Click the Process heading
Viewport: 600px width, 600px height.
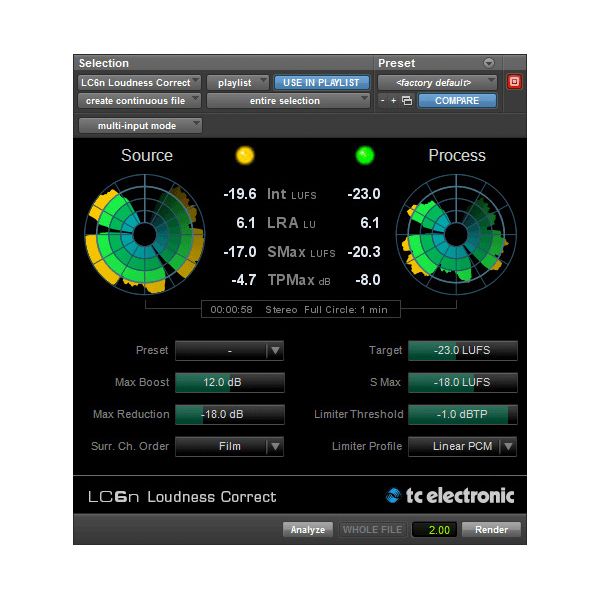pos(457,155)
